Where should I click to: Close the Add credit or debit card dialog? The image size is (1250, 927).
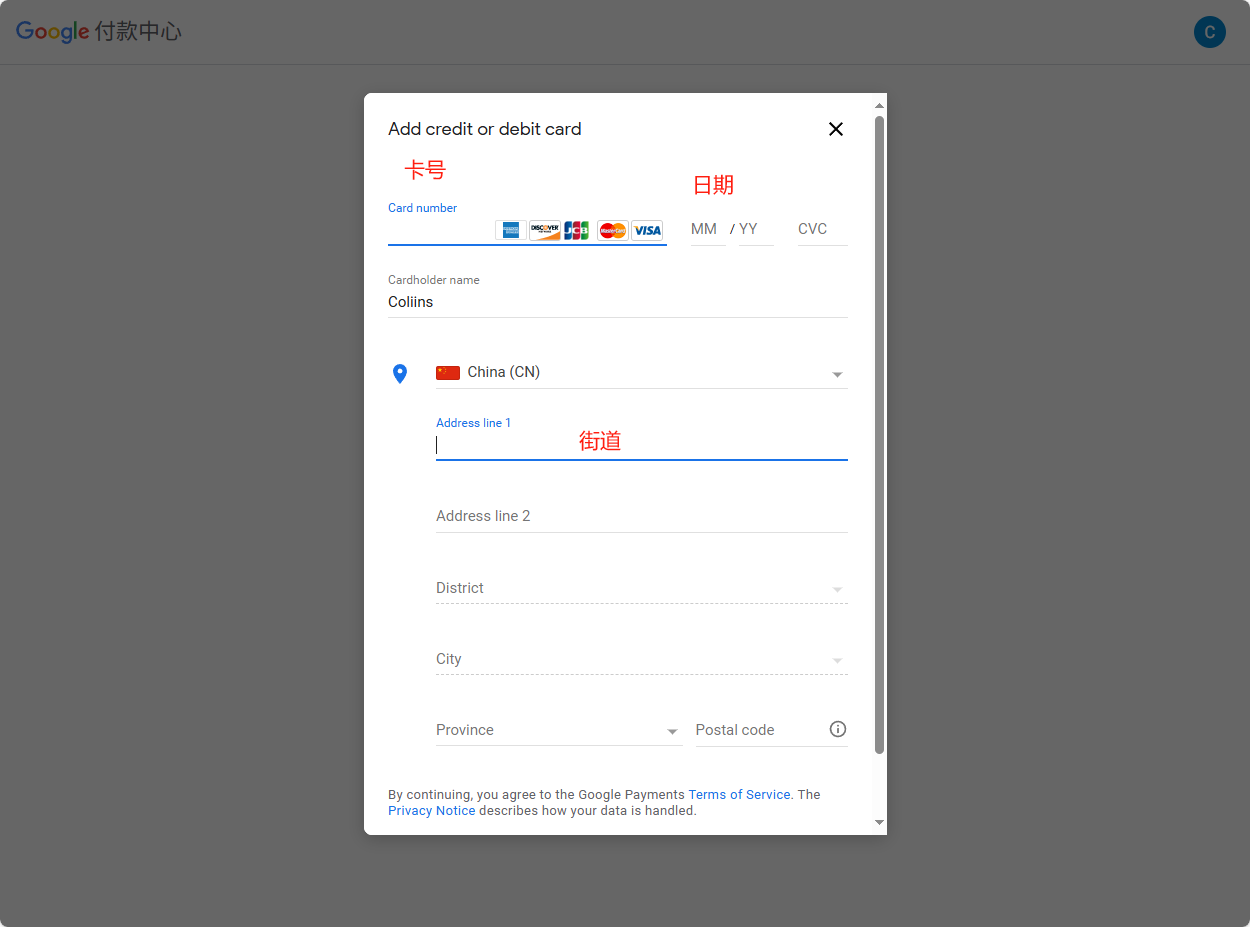[836, 129]
